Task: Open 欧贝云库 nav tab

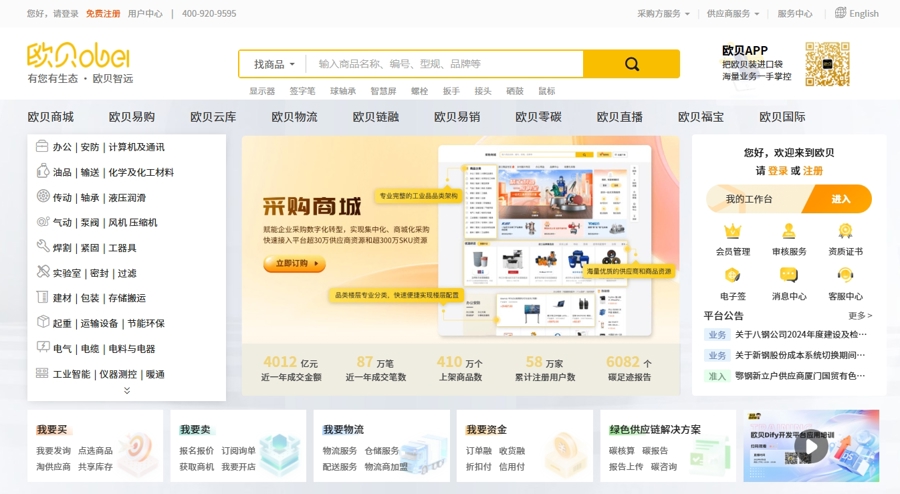Action: (x=213, y=117)
